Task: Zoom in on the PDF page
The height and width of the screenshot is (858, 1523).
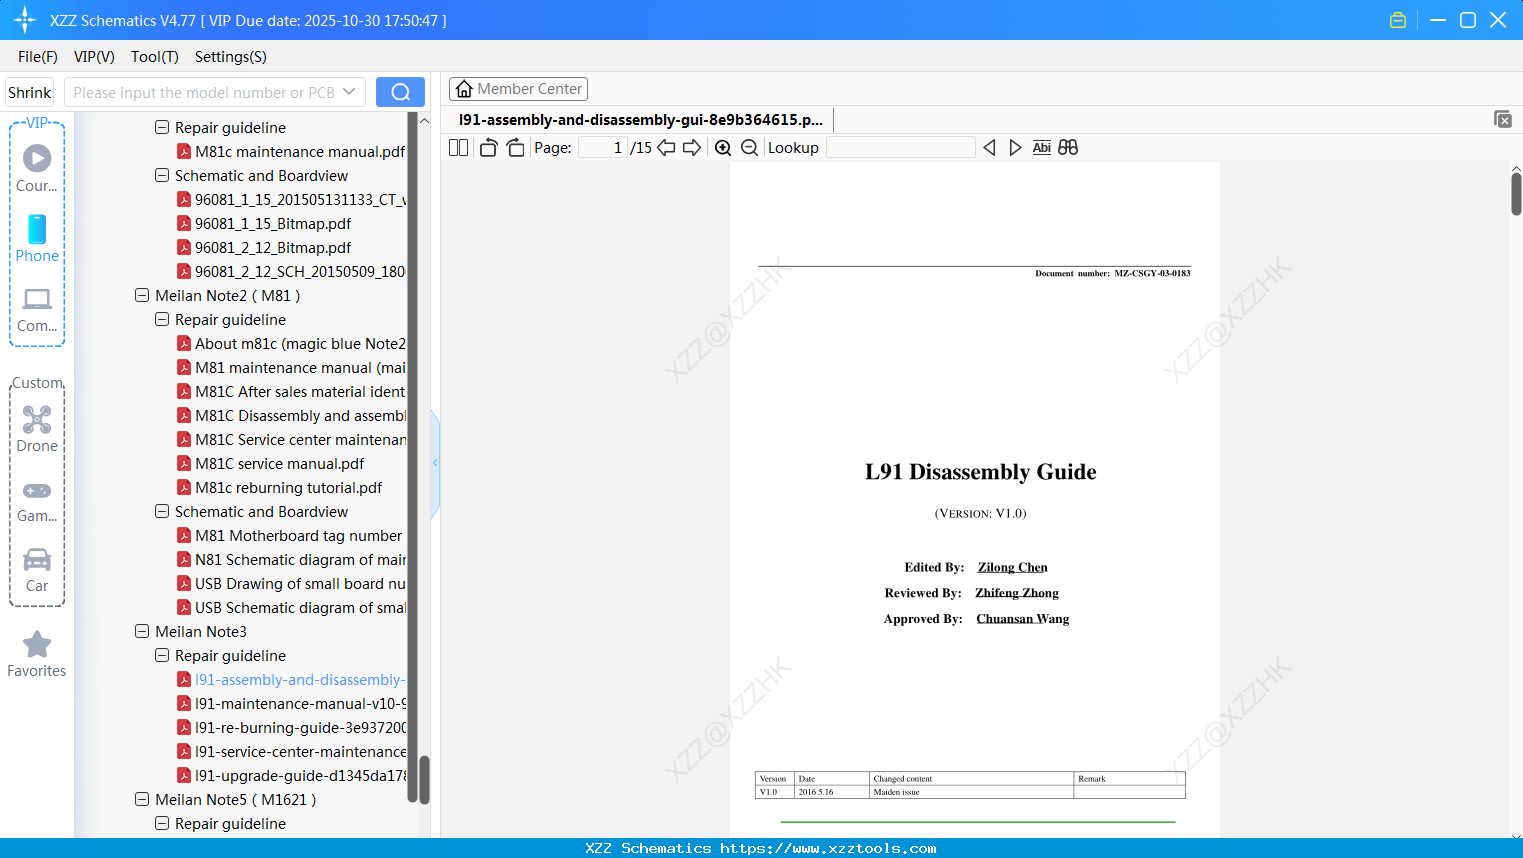Action: [x=723, y=147]
